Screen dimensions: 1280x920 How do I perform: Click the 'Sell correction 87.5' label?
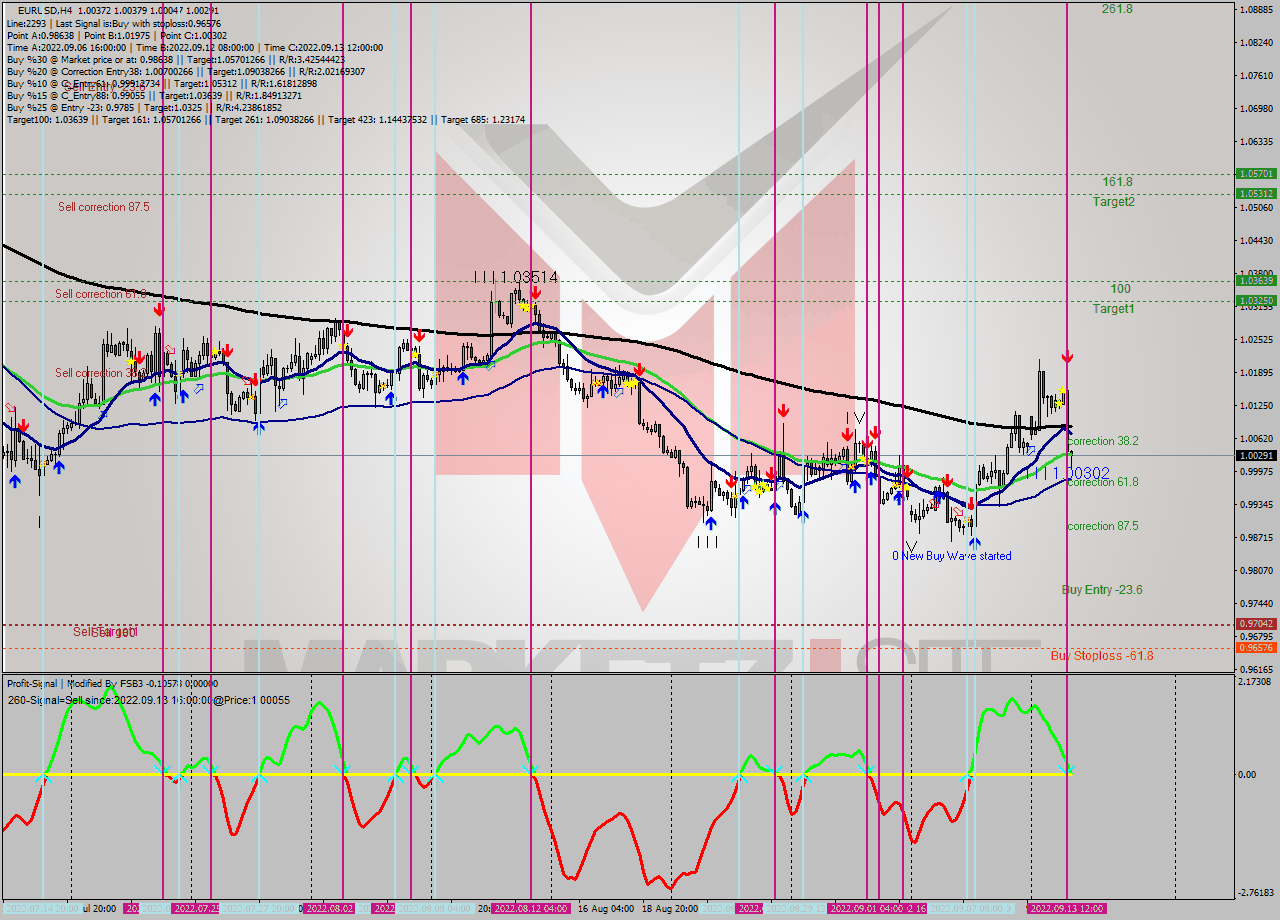(103, 207)
